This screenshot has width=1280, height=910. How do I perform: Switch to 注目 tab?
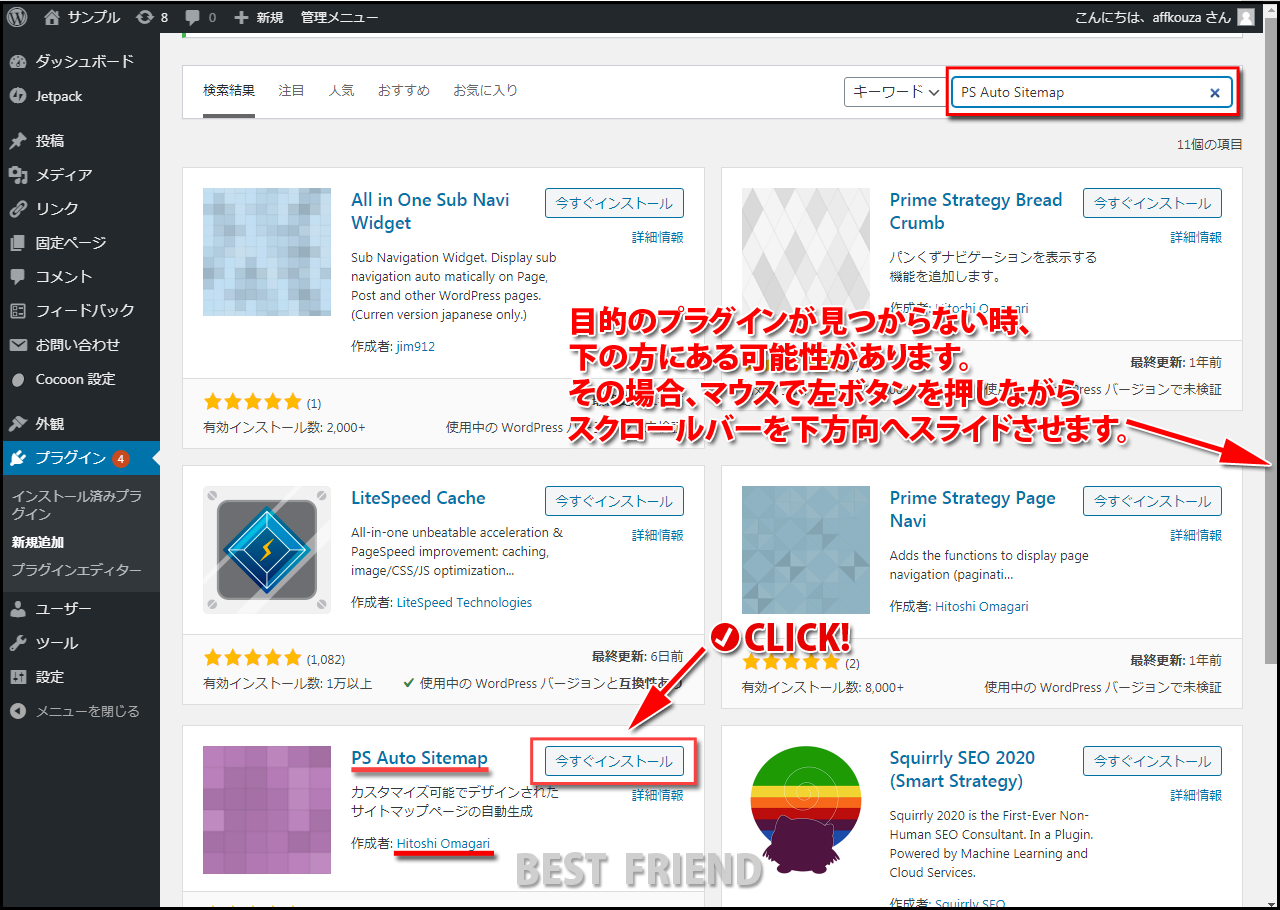tap(291, 91)
